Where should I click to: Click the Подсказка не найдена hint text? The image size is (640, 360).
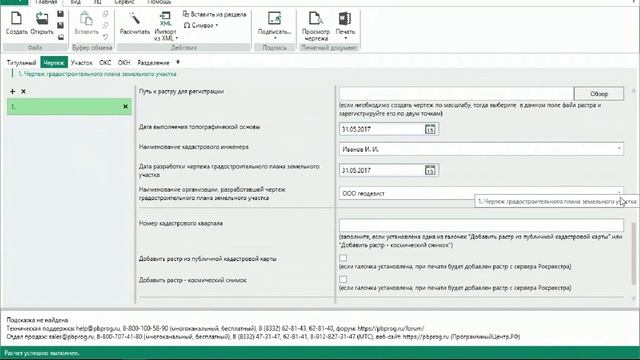pyautogui.click(x=38, y=320)
